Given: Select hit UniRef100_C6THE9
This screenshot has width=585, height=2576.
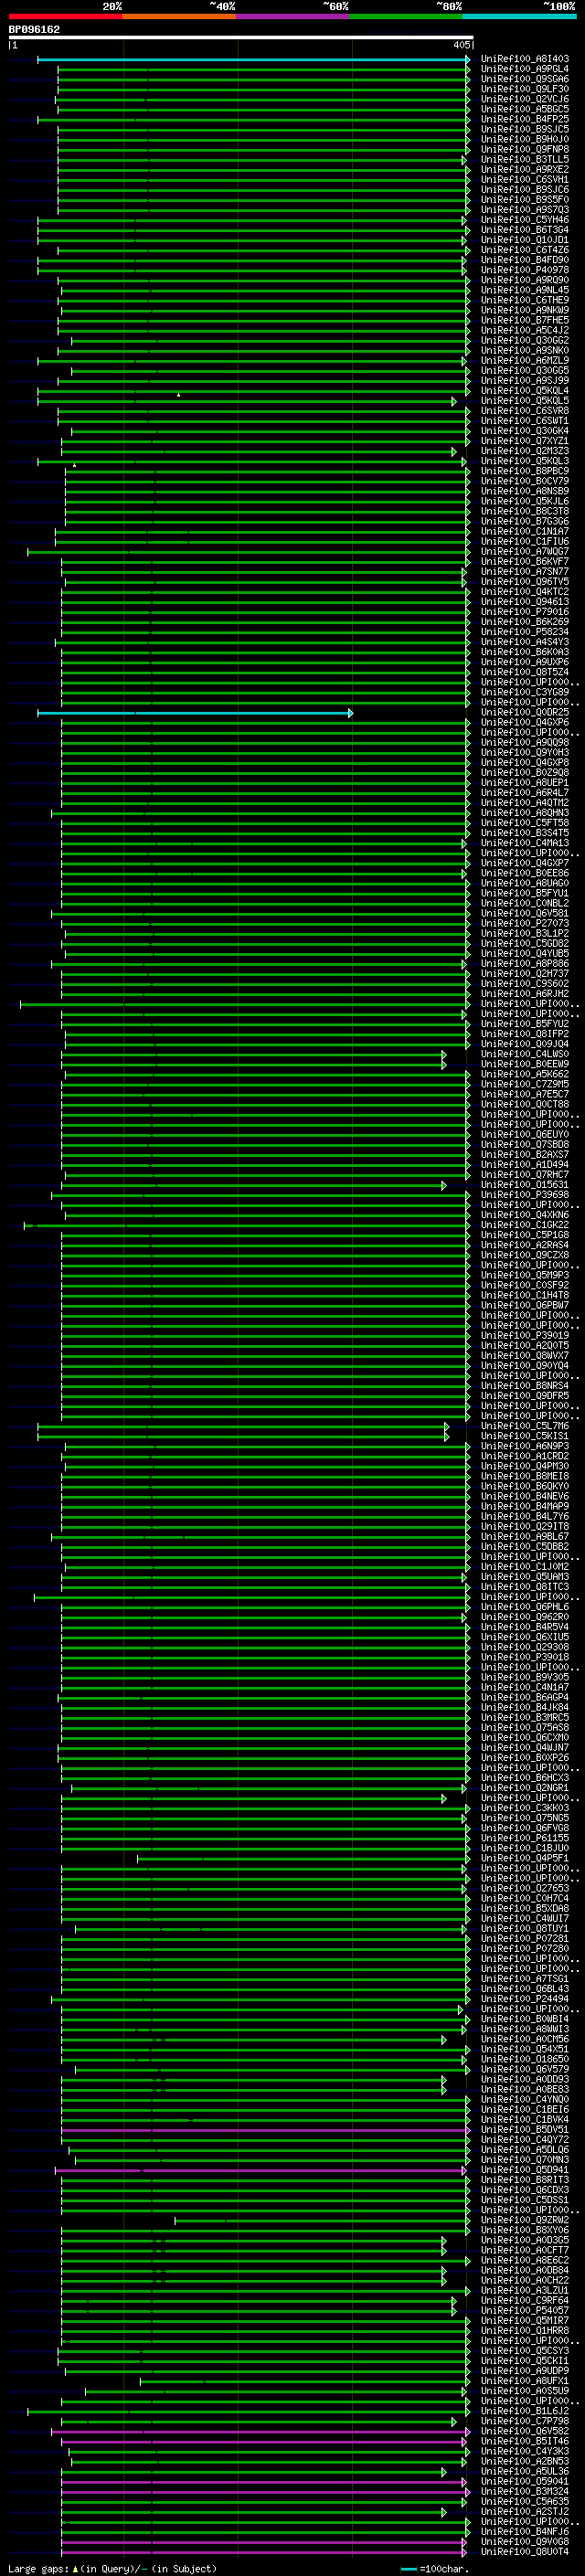Looking at the screenshot, I should tap(525, 300).
